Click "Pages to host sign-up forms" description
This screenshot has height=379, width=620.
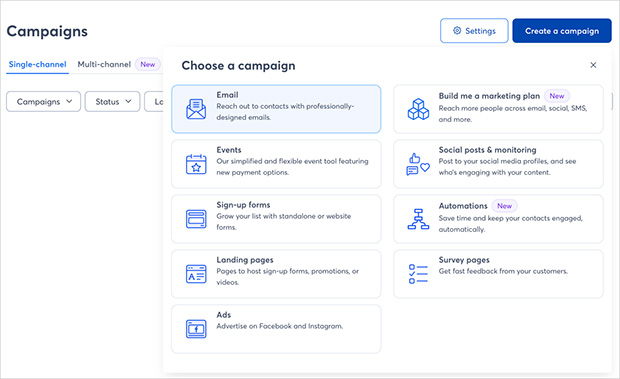pyautogui.click(x=287, y=277)
